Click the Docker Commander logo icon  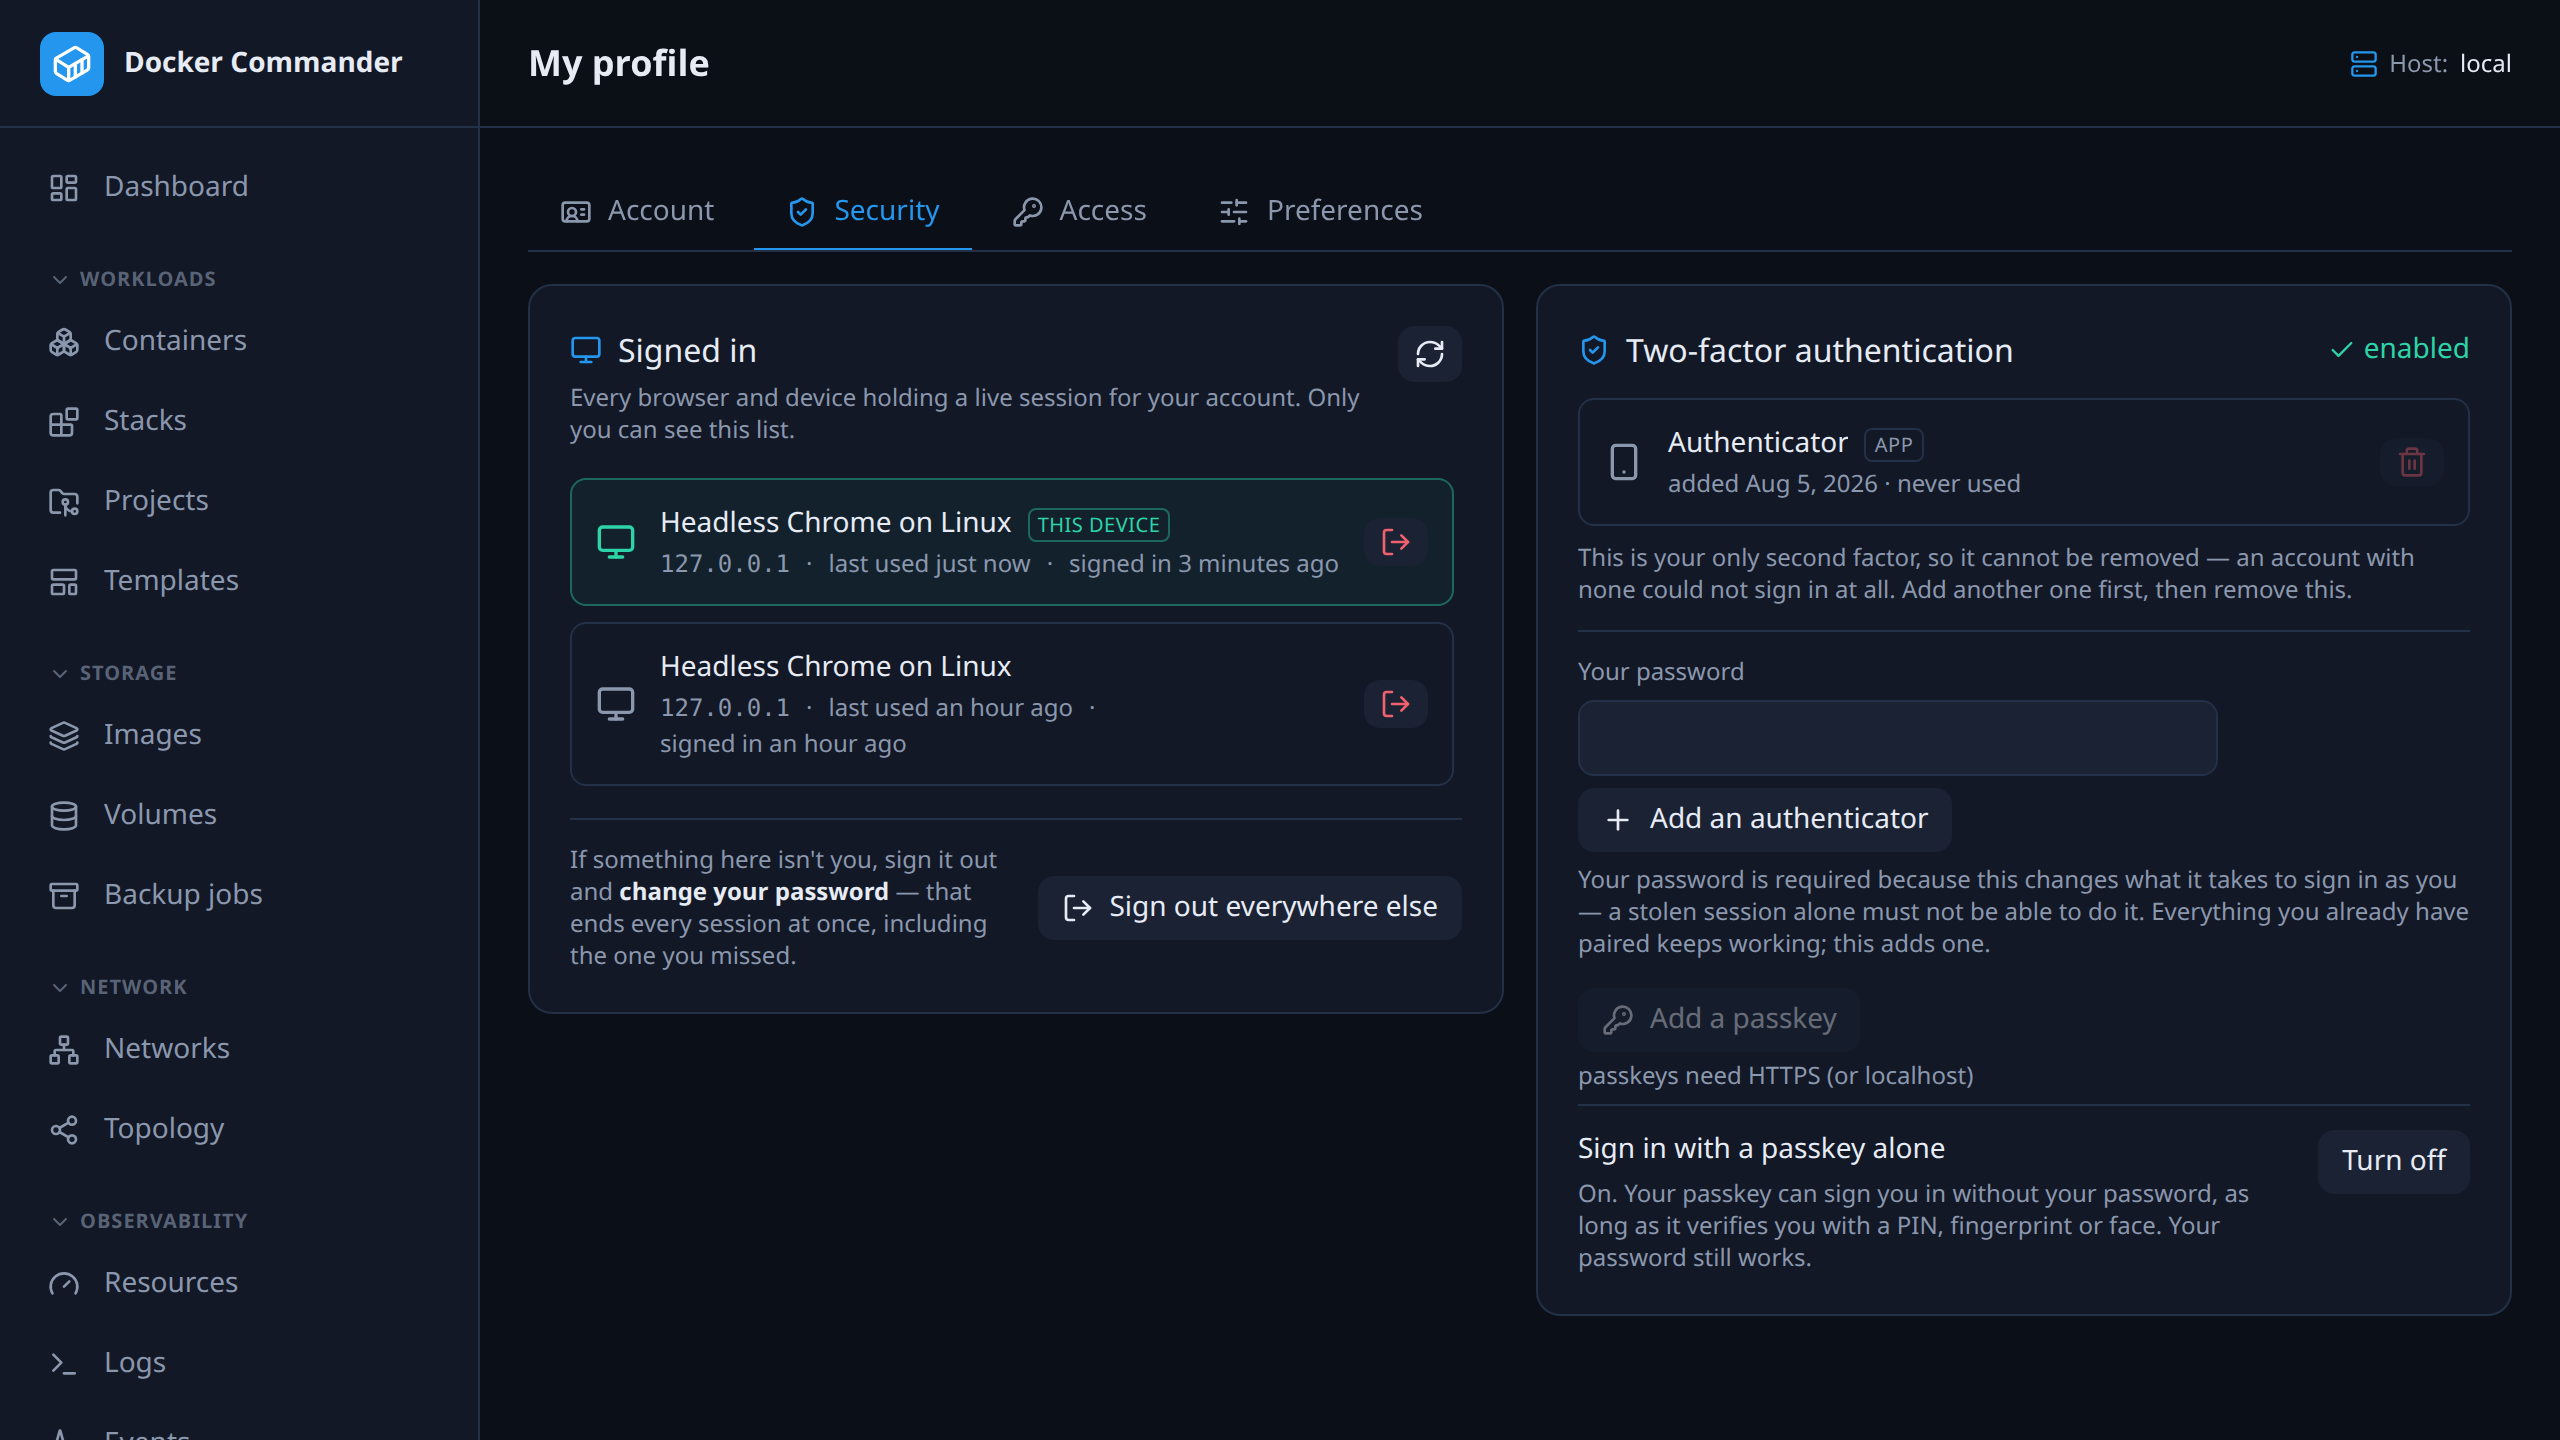pos(71,63)
